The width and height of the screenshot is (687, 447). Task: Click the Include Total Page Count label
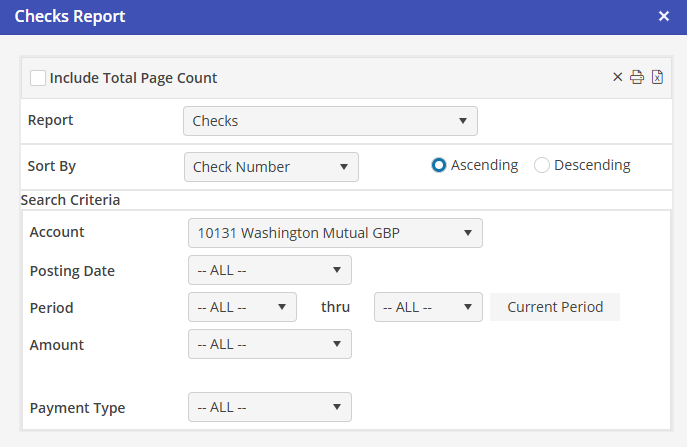133,78
